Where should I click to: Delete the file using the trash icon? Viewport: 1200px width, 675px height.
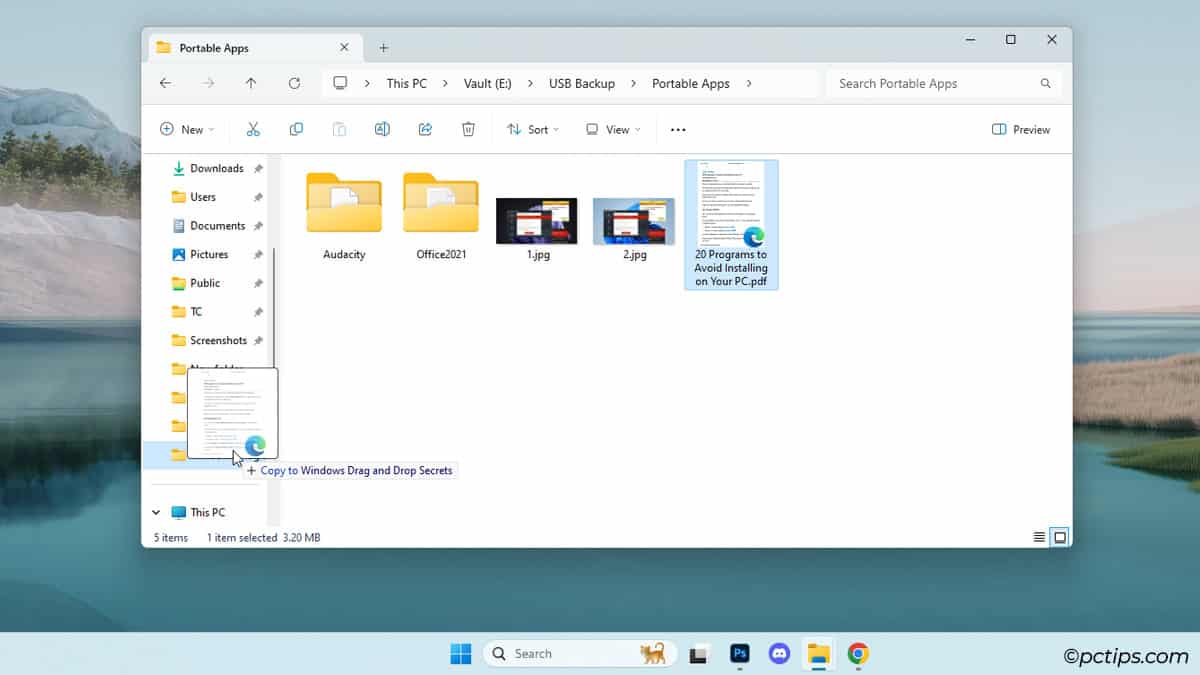(468, 129)
